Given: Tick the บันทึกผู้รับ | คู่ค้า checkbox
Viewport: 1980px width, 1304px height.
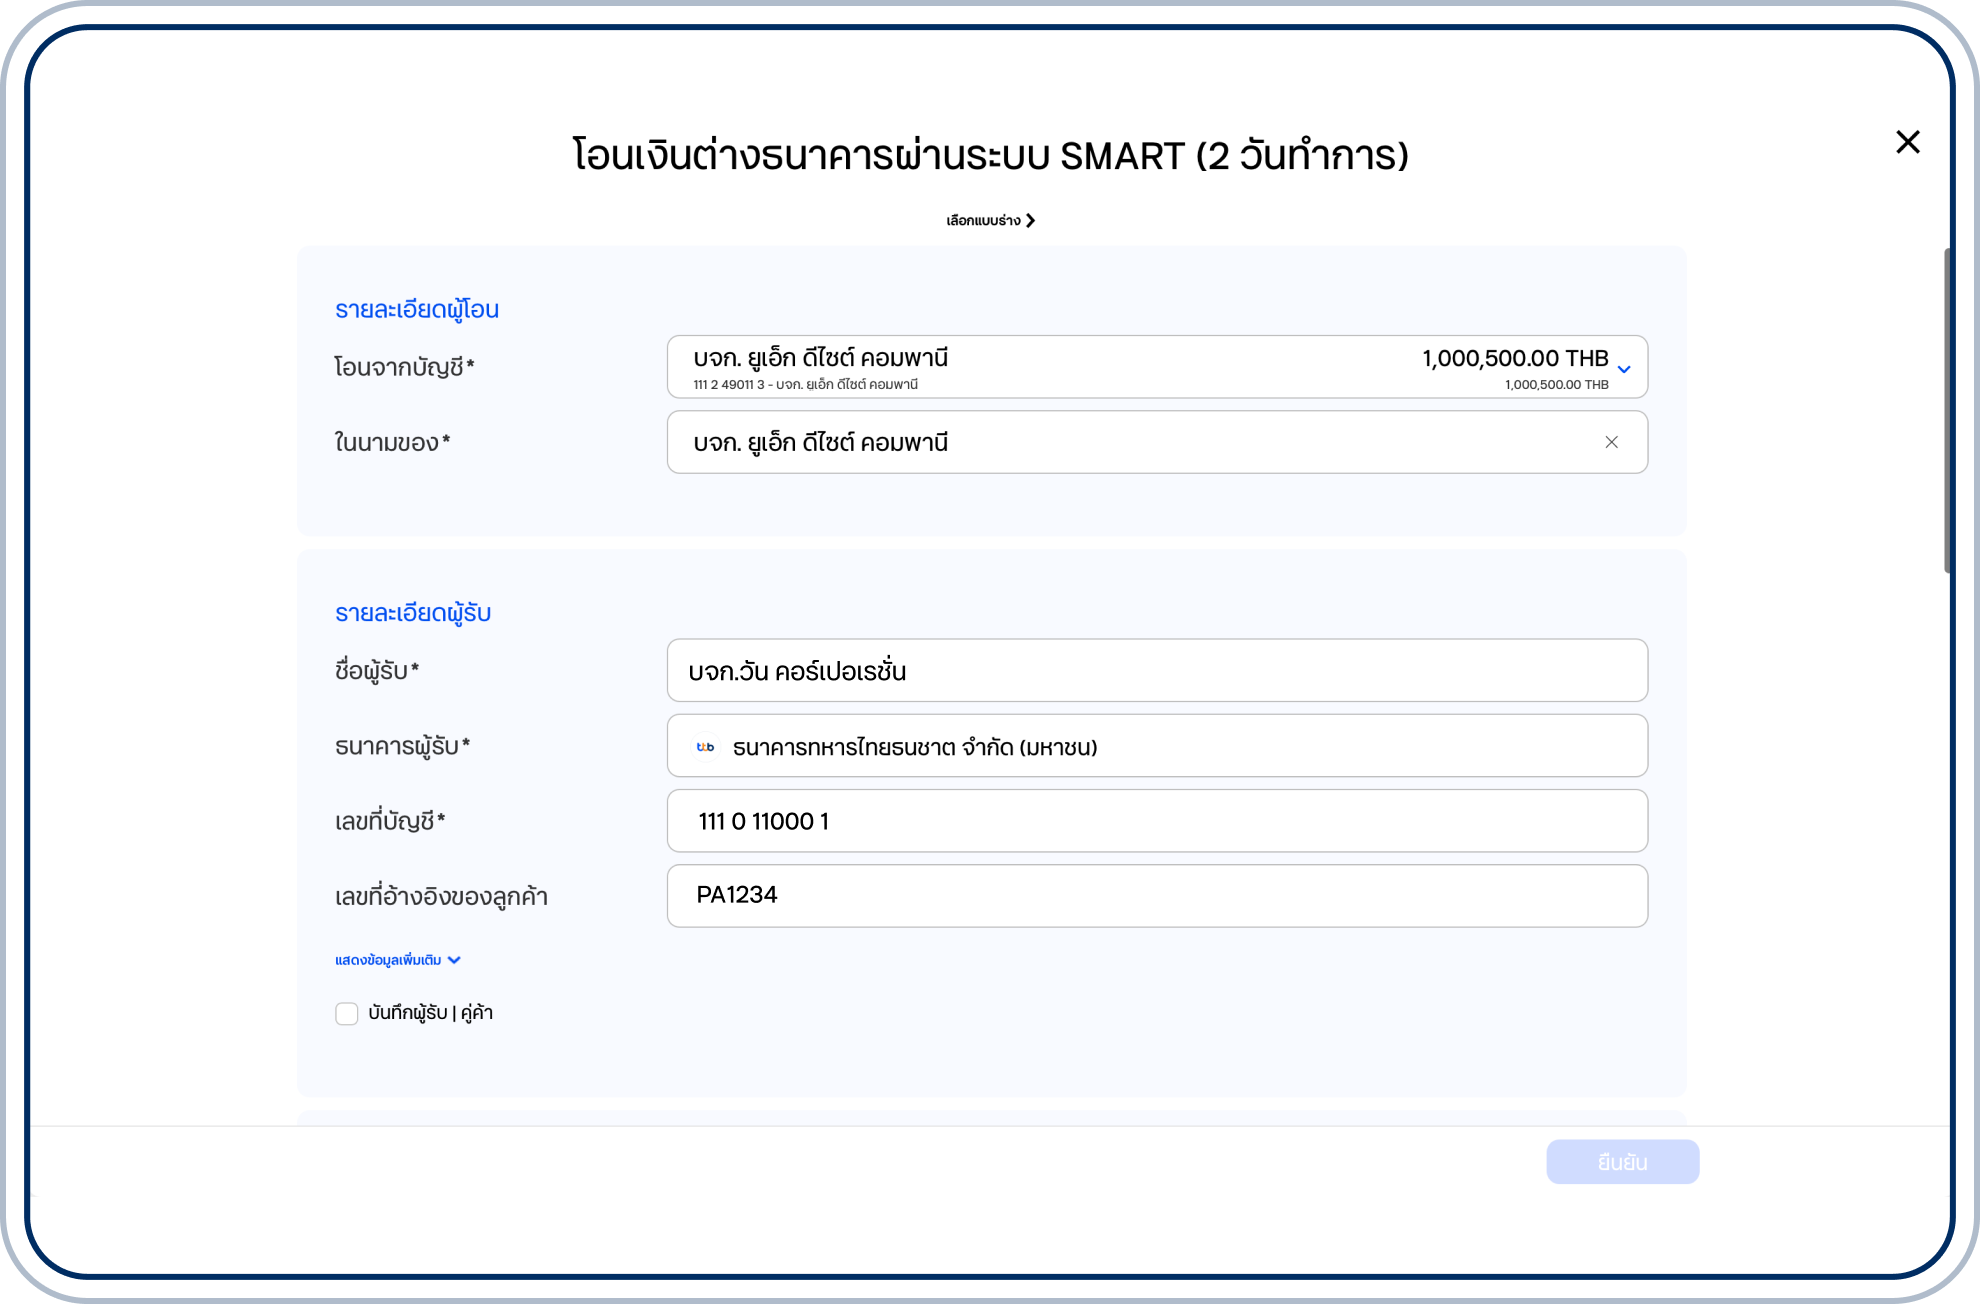Looking at the screenshot, I should [347, 1014].
